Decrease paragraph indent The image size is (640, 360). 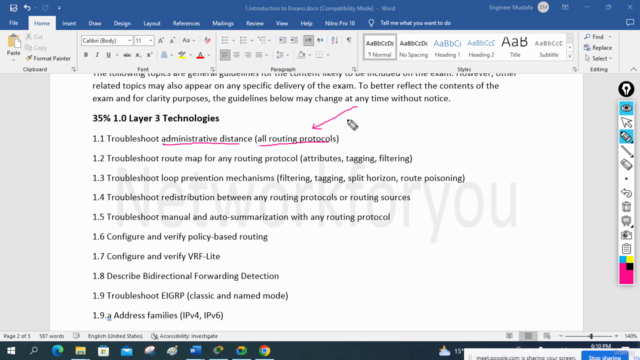pos(282,40)
